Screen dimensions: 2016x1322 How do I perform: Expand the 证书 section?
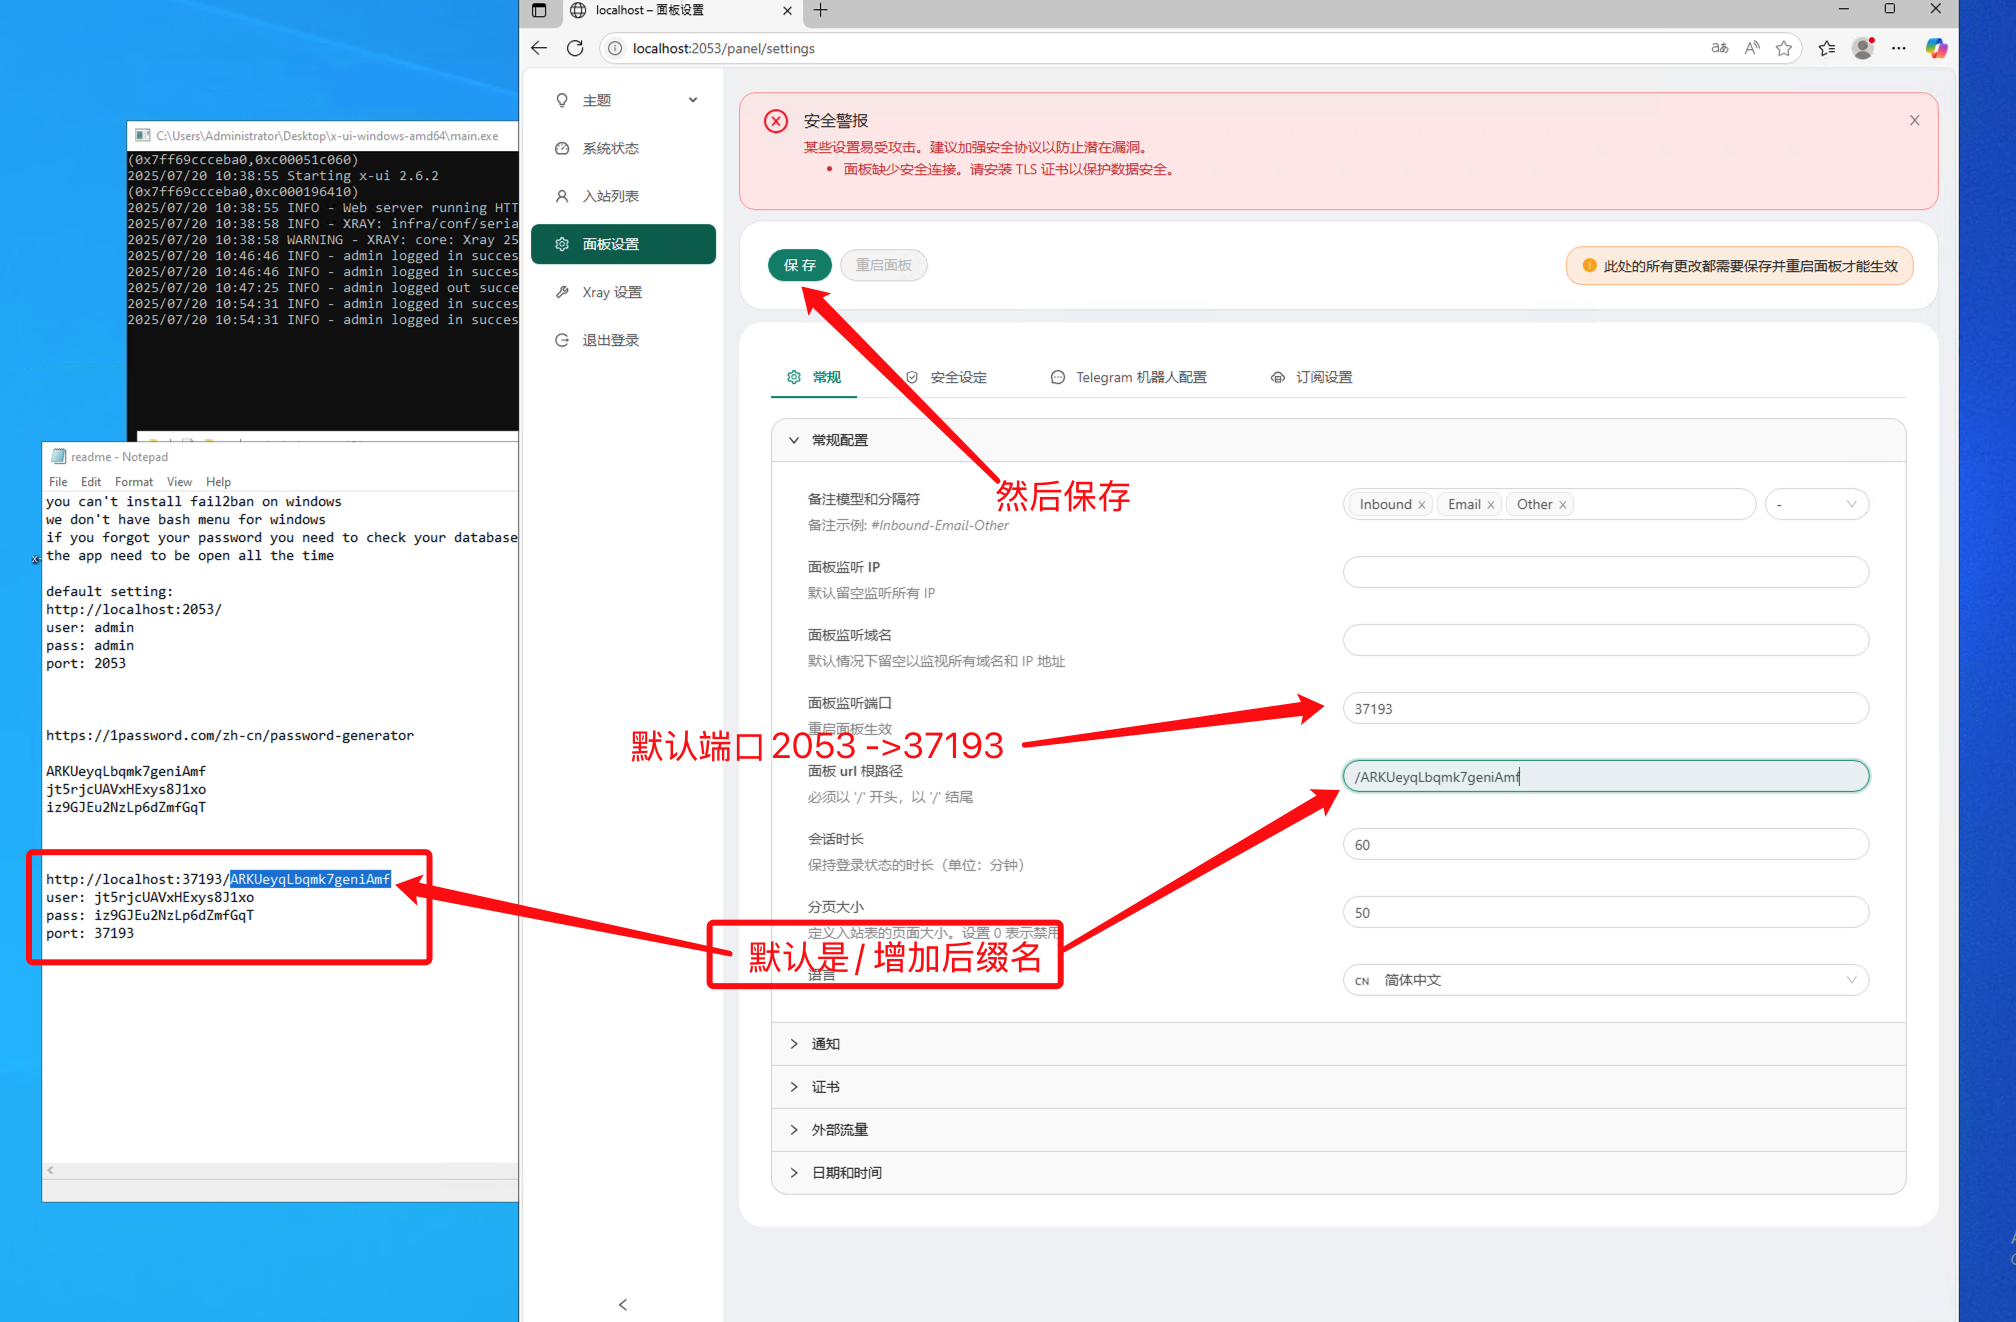tap(826, 1087)
